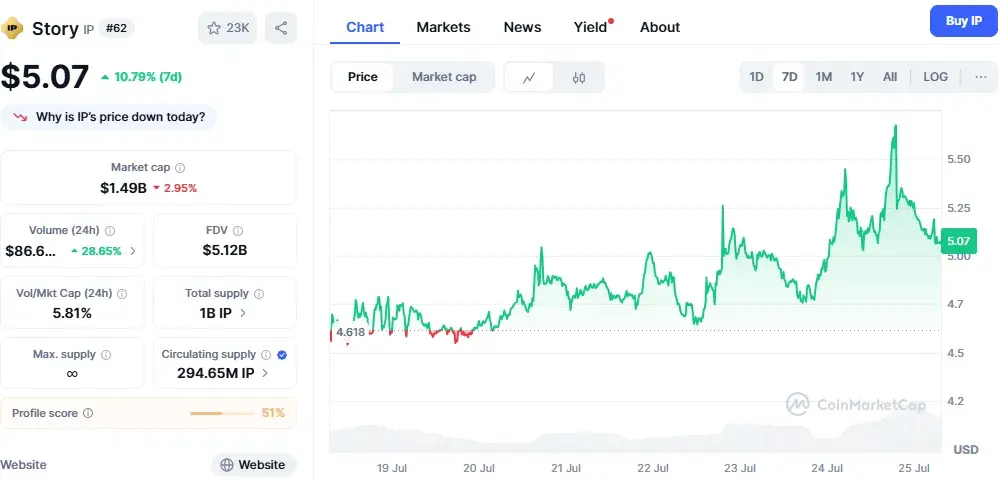Open the About tab
Screen dimensions: 1001x481
659,27
